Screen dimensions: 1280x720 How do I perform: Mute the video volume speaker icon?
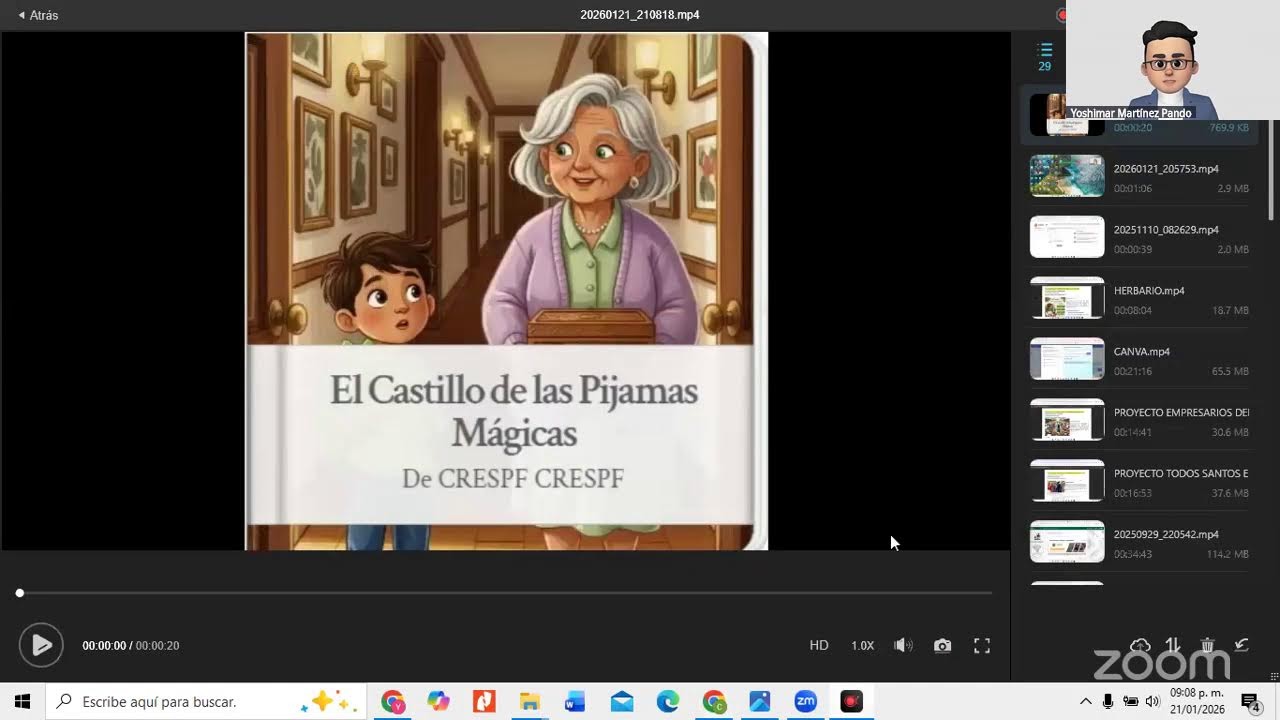[903, 645]
